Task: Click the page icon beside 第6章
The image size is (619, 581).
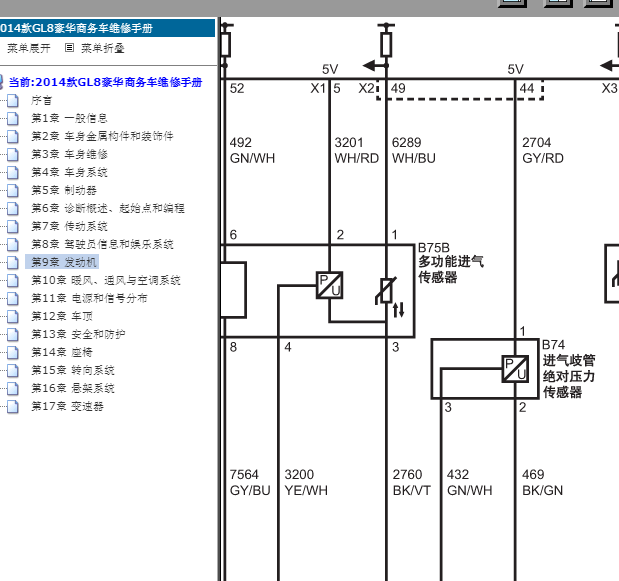Action: (13, 208)
